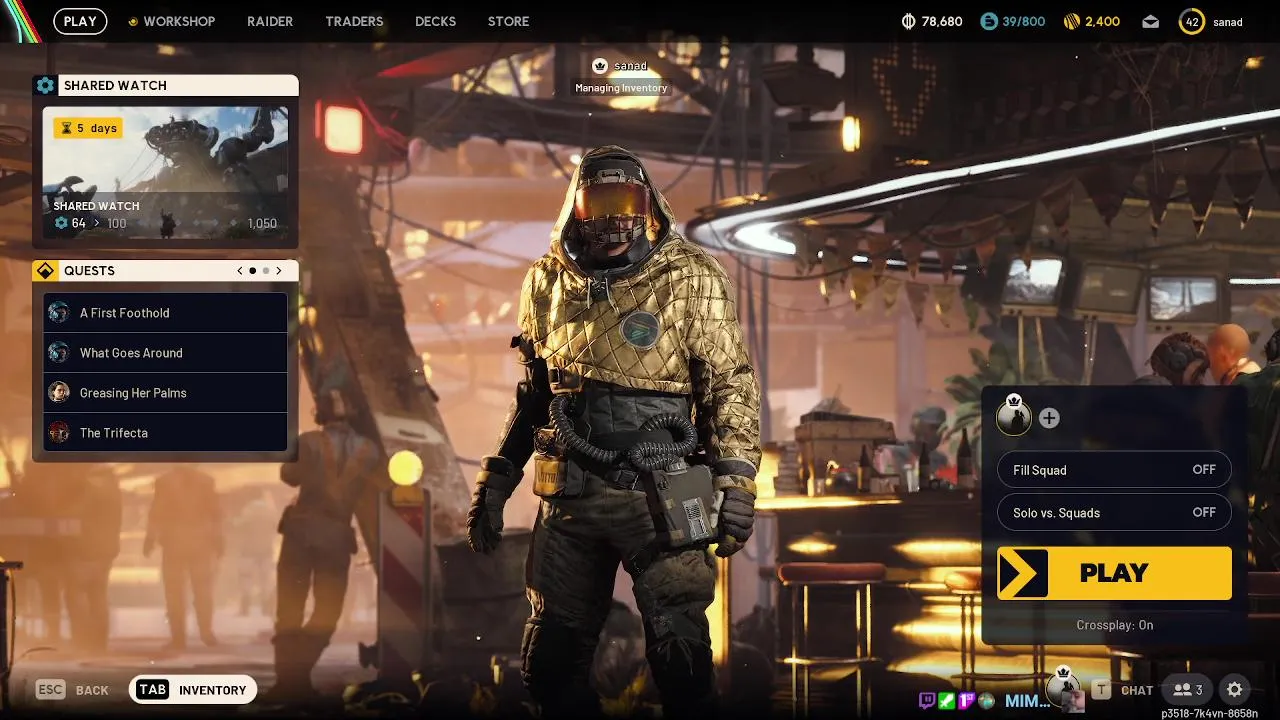
Task: Click the Twitch badge icon
Action: [x=929, y=700]
